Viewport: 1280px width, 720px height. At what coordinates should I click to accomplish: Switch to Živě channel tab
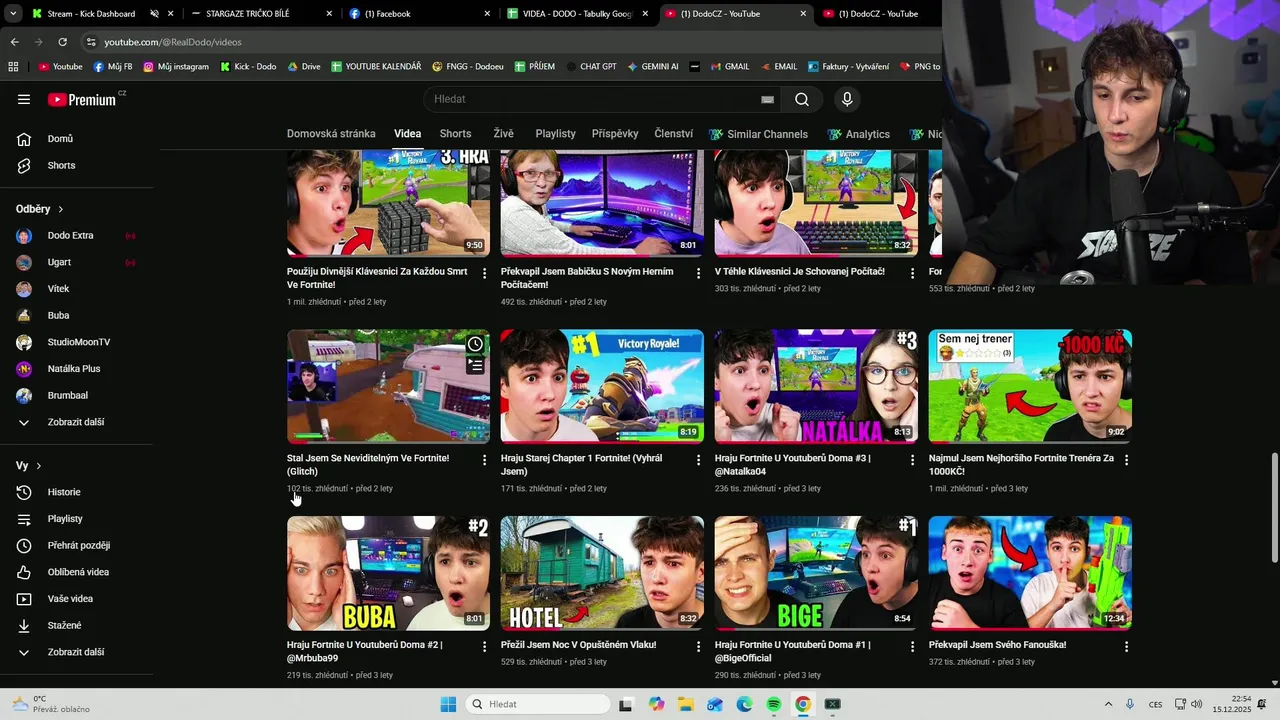tap(503, 134)
